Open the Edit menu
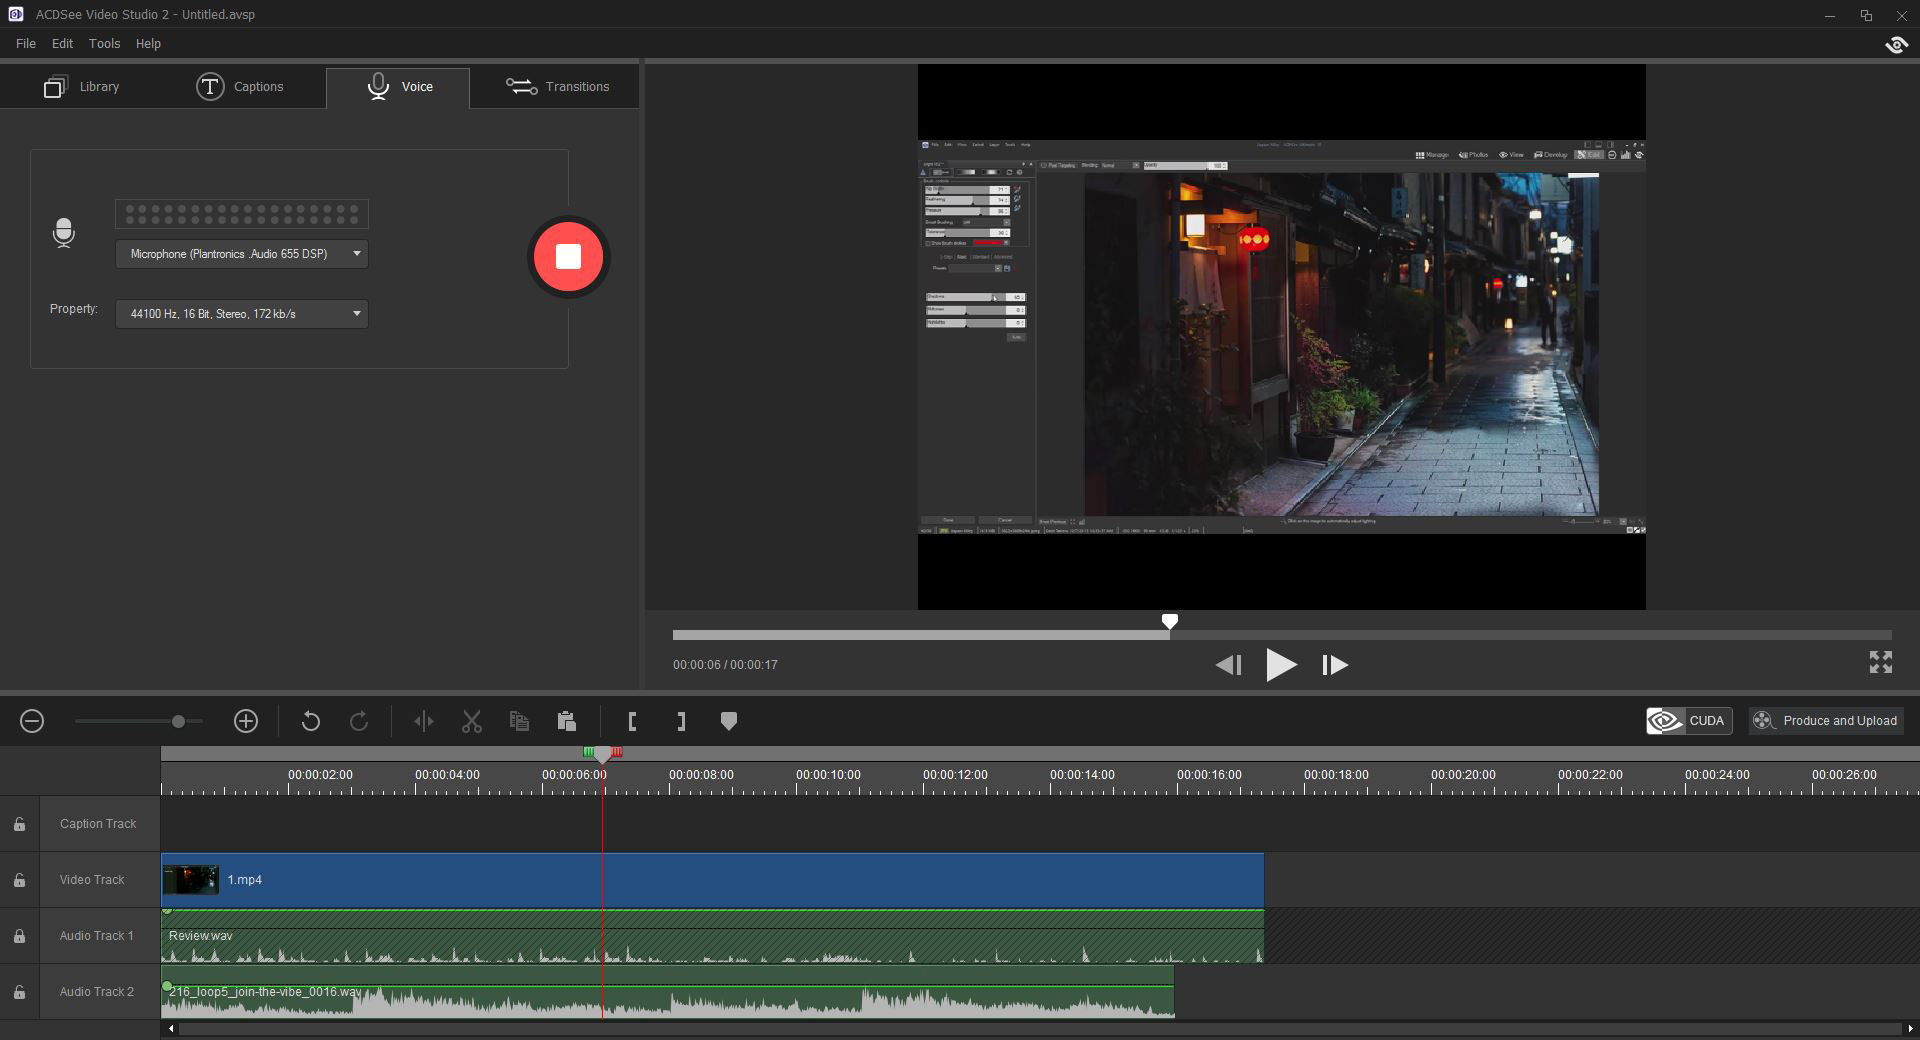This screenshot has height=1040, width=1920. point(62,44)
